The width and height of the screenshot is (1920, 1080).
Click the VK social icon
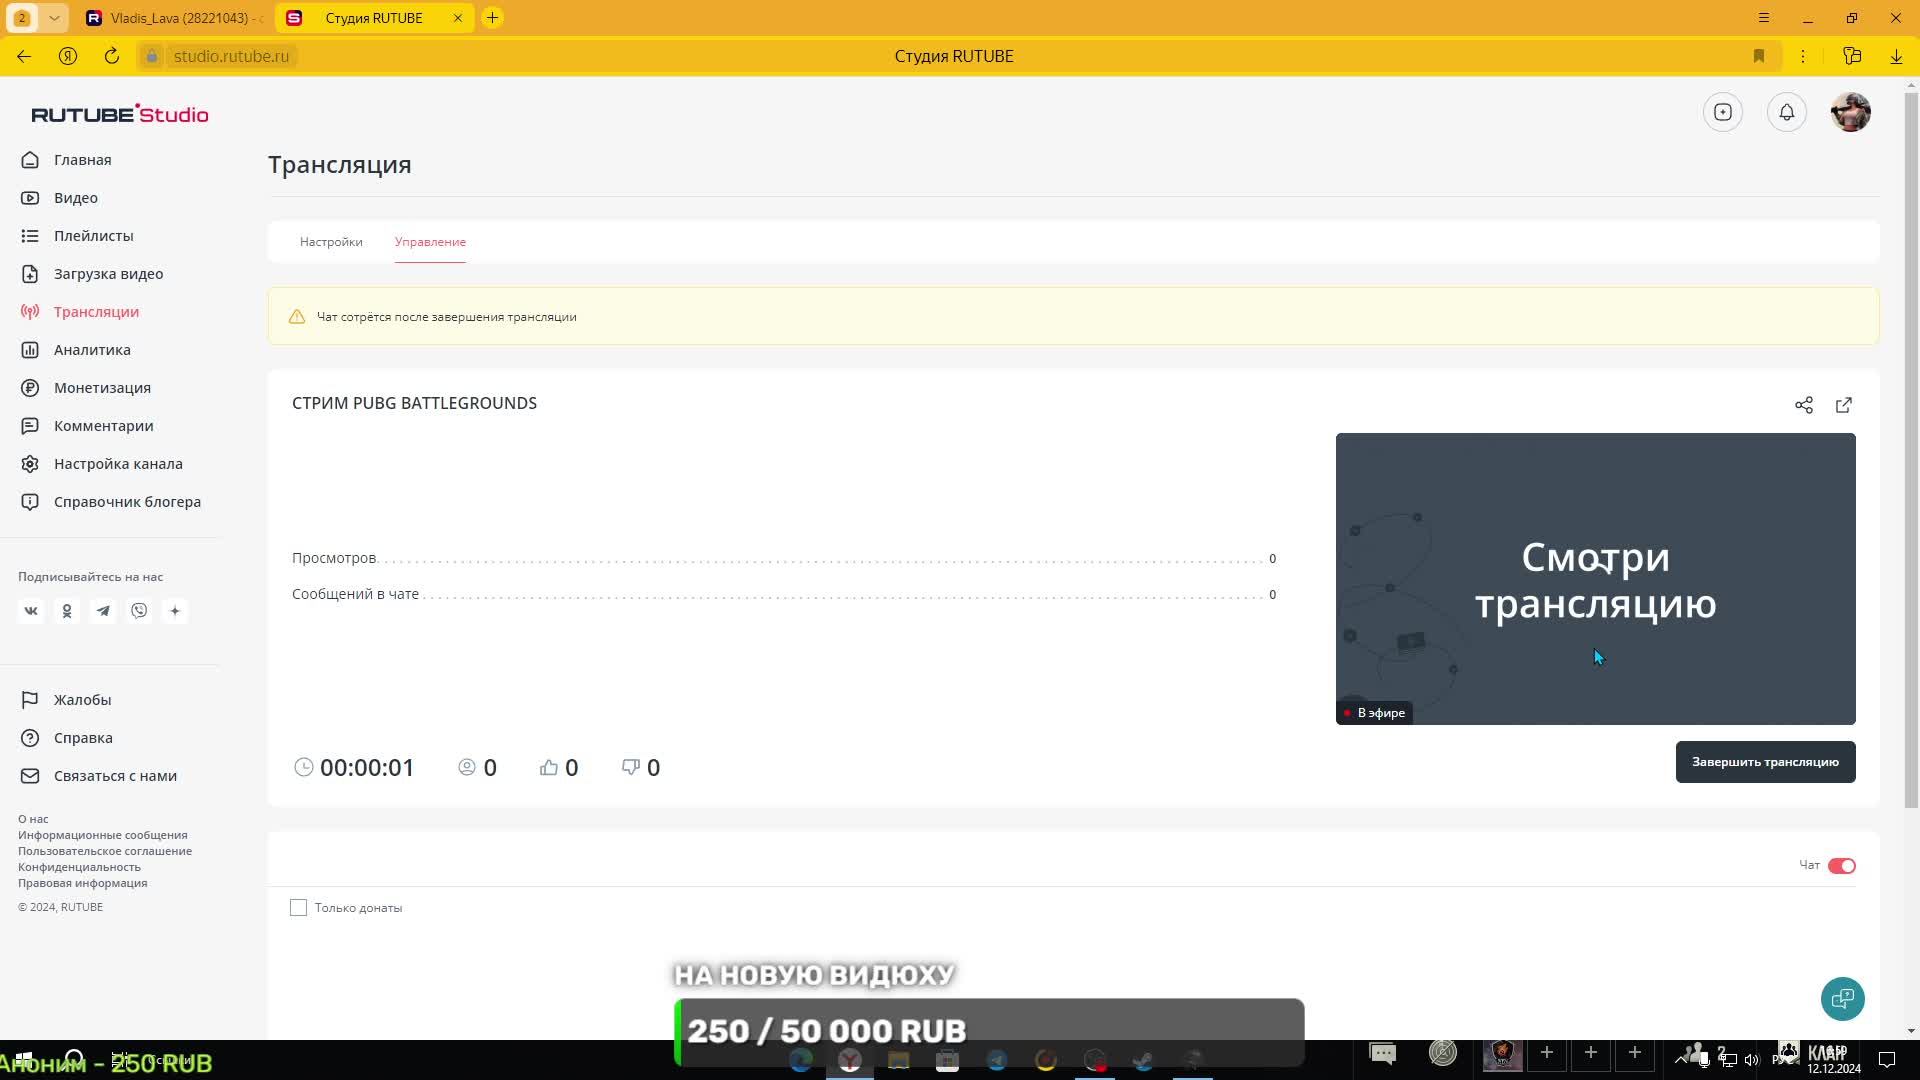tap(31, 611)
